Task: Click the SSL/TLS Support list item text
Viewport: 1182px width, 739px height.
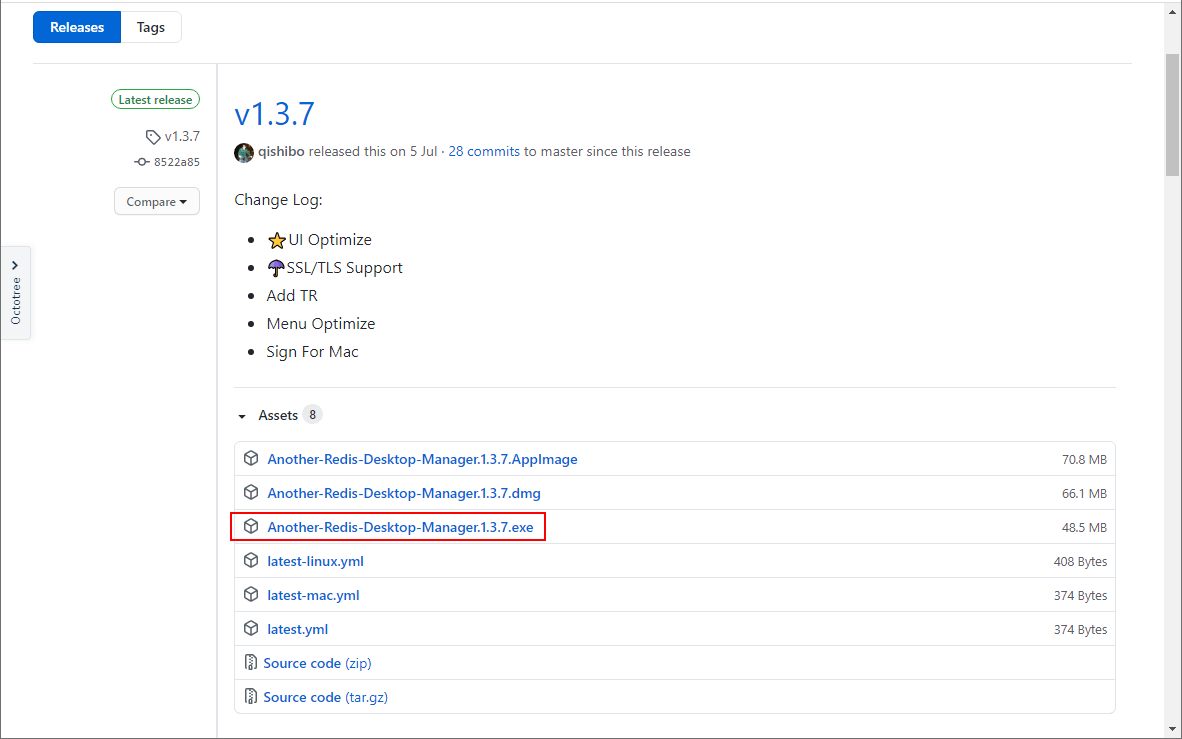Action: click(344, 268)
